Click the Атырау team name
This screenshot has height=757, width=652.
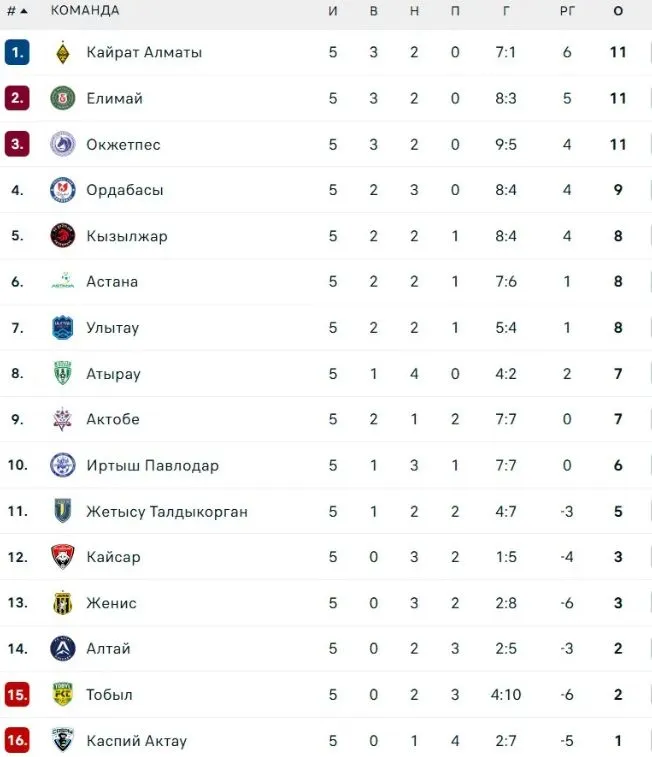click(113, 374)
